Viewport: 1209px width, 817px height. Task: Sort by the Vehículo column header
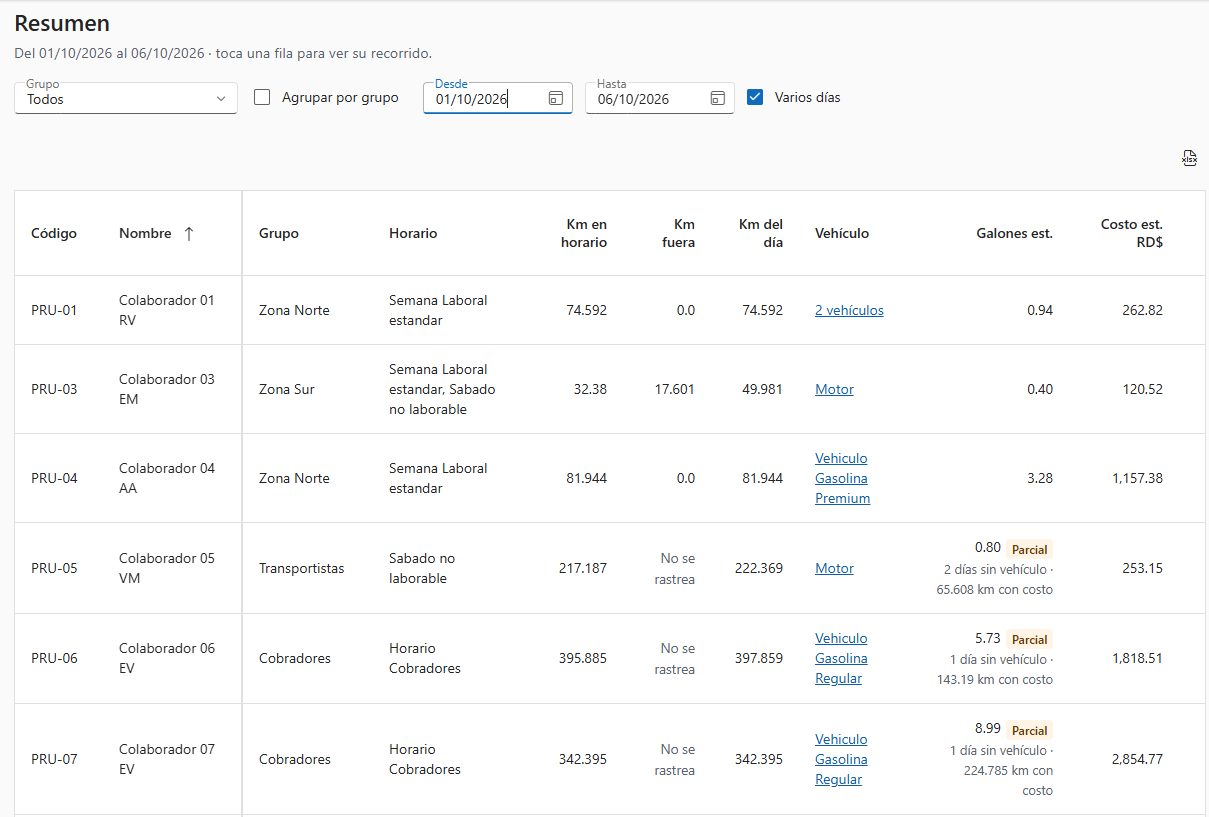click(x=842, y=233)
